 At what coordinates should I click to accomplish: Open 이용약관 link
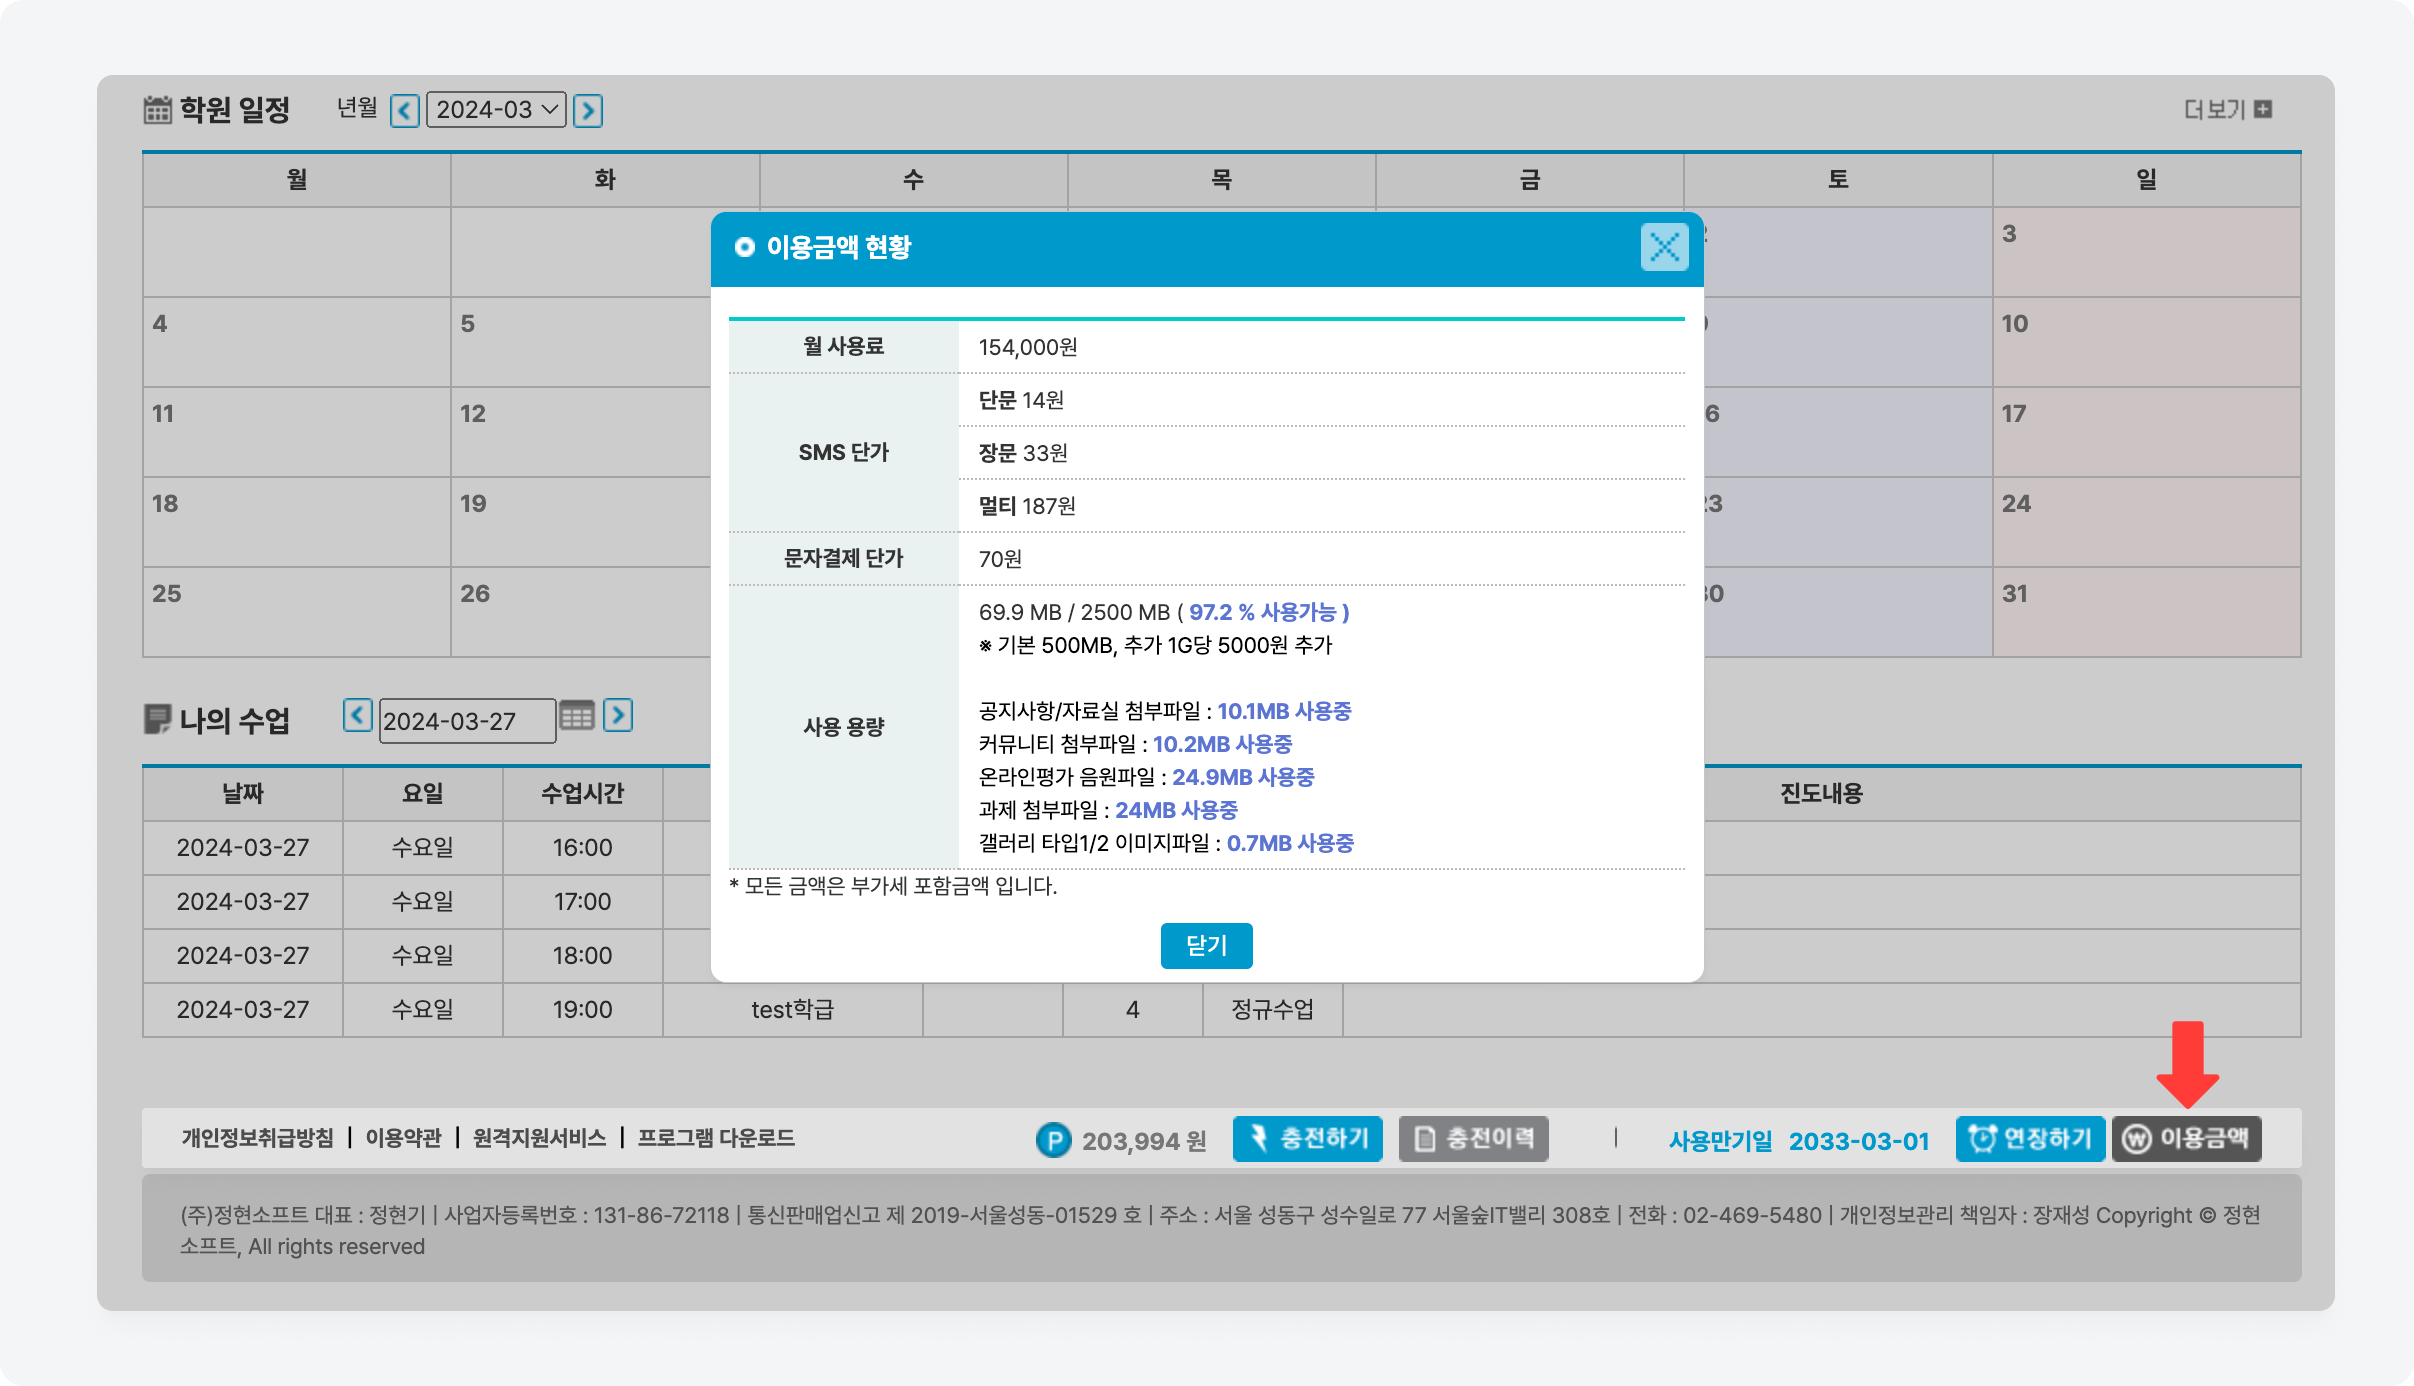click(403, 1138)
